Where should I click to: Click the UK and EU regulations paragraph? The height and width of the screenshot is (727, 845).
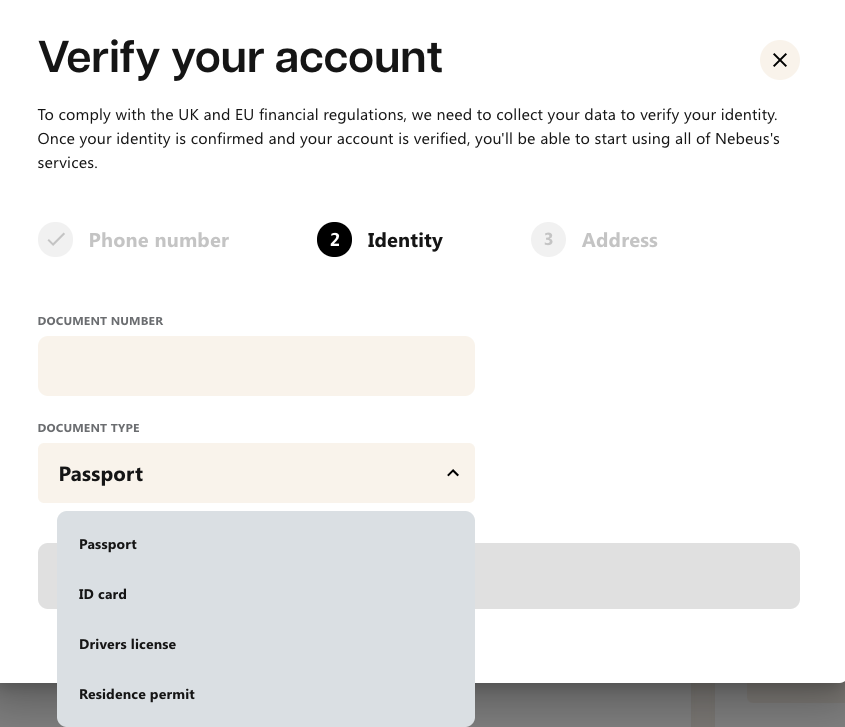[408, 139]
